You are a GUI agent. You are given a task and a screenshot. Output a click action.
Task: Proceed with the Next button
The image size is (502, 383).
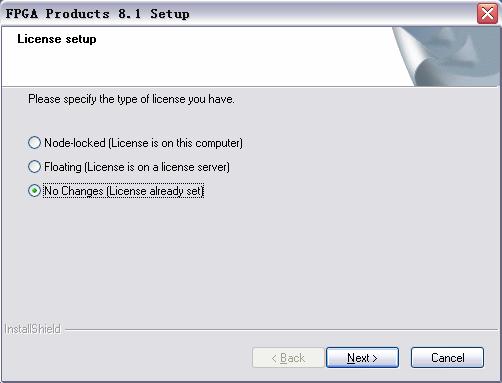pyautogui.click(x=362, y=358)
